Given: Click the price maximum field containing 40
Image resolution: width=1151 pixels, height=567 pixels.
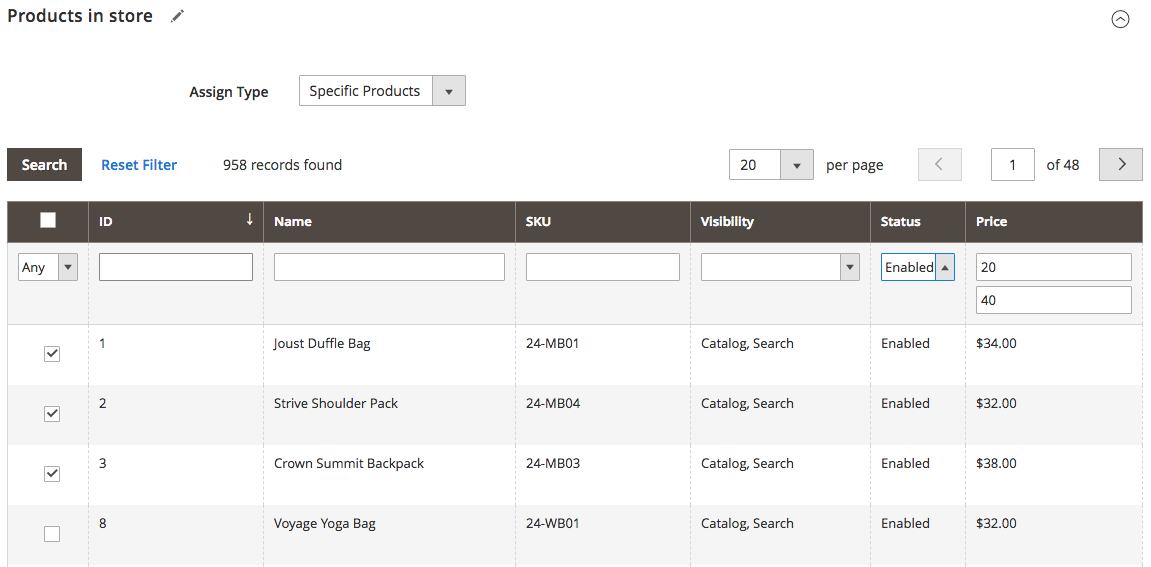Looking at the screenshot, I should pos(1053,300).
